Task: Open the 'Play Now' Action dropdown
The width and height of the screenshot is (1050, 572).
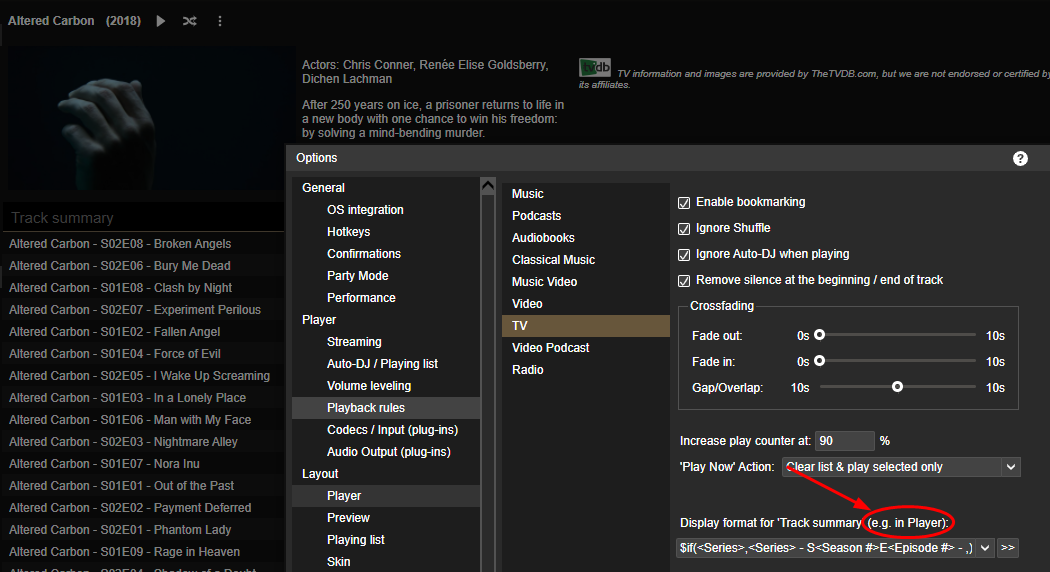Action: pos(900,467)
